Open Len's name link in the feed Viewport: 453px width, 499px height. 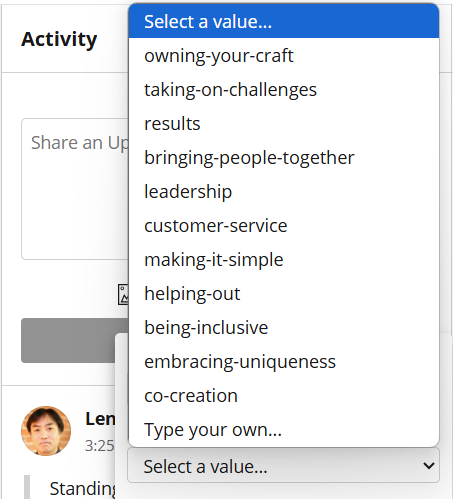coord(100,419)
